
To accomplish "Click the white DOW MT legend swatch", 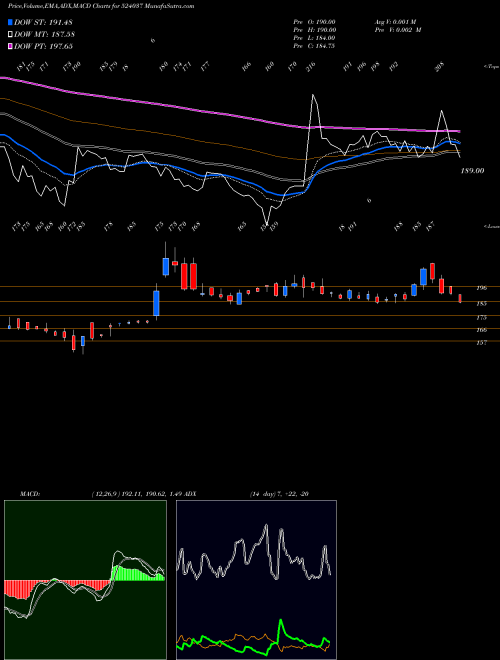I will coord(11,34).
